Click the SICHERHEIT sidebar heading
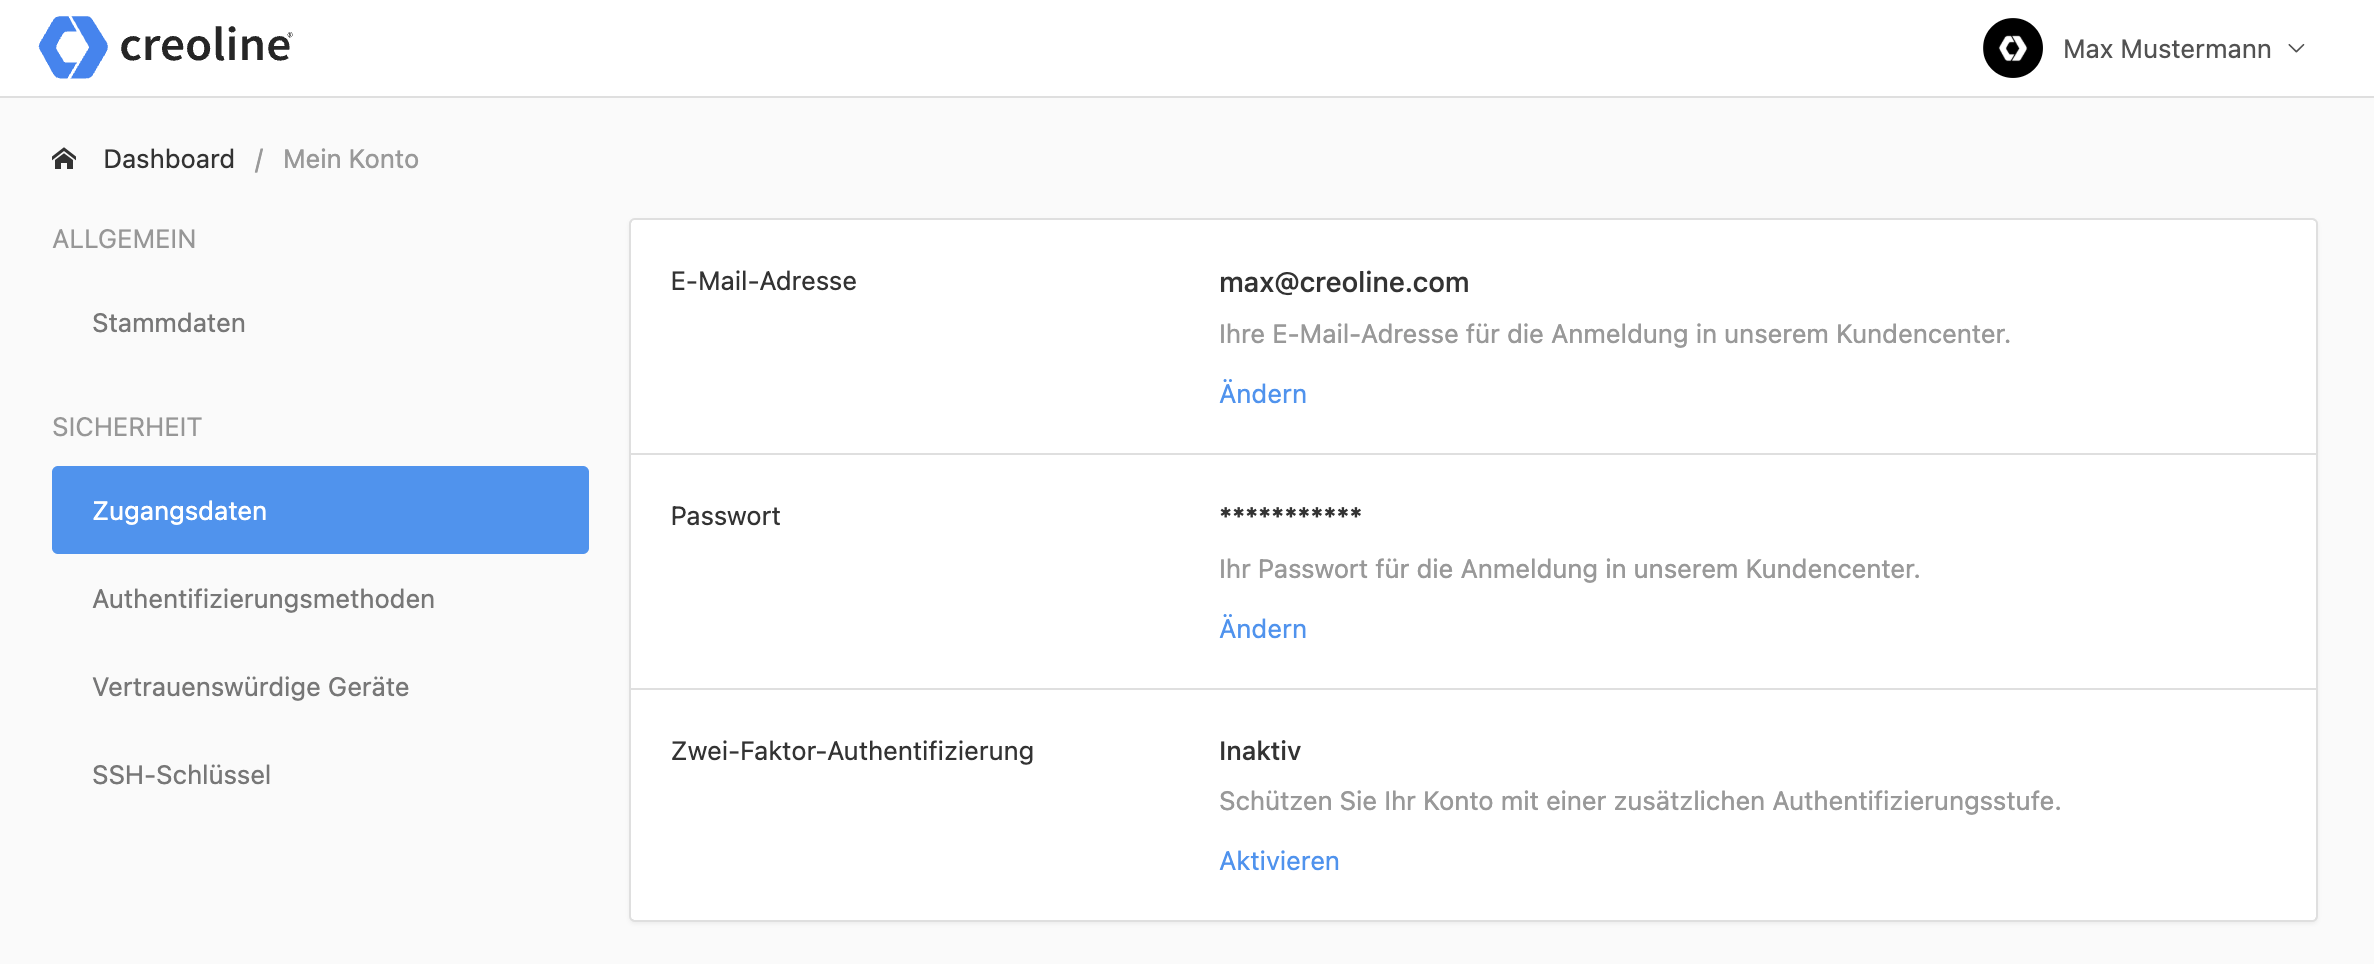This screenshot has width=2374, height=964. (127, 427)
